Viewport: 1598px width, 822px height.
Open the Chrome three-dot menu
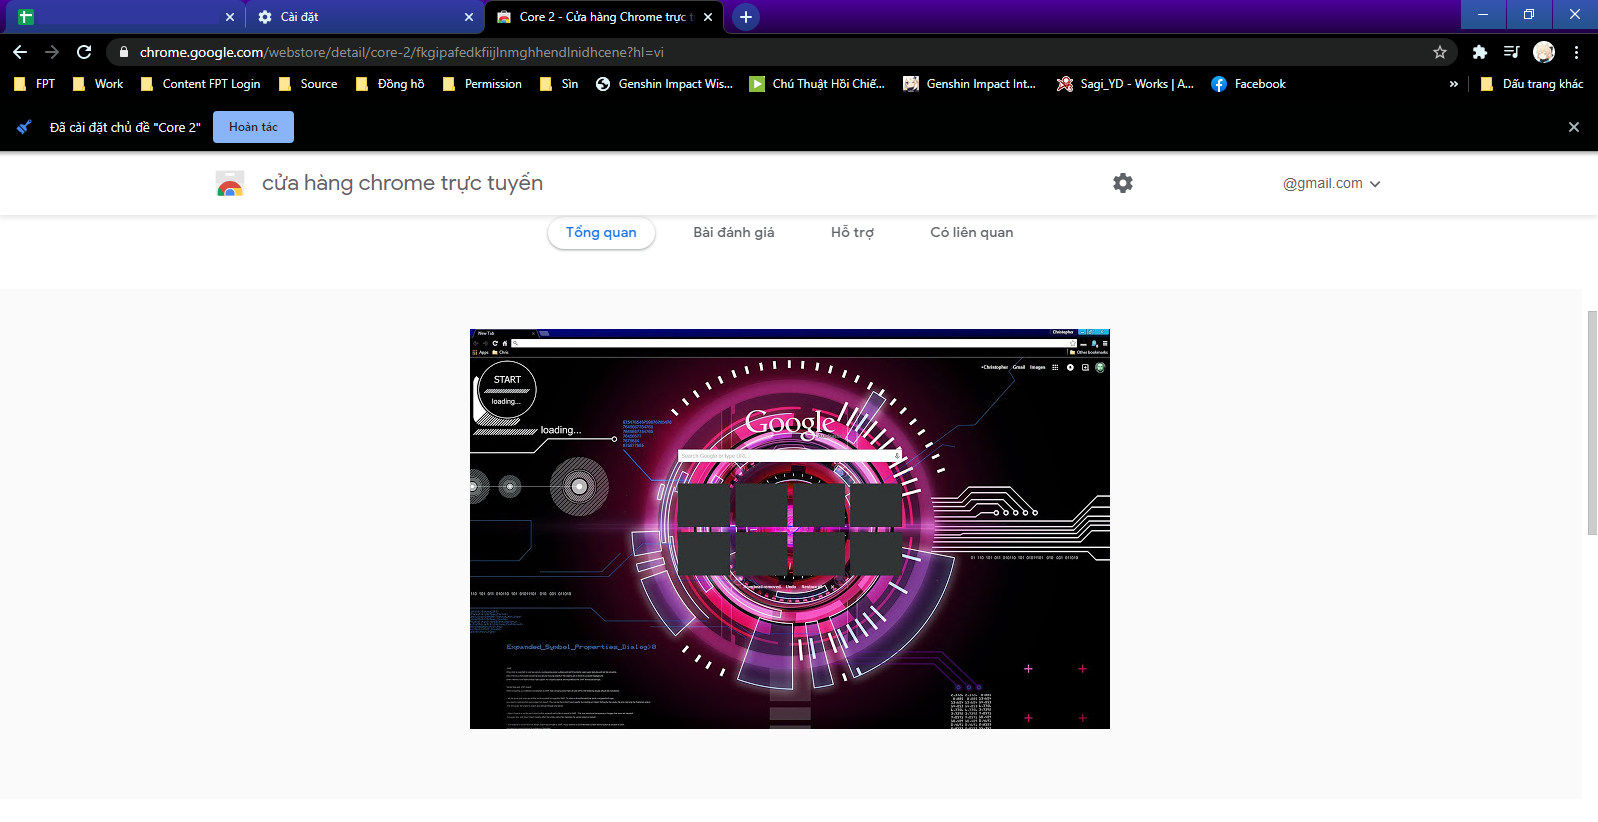point(1576,52)
